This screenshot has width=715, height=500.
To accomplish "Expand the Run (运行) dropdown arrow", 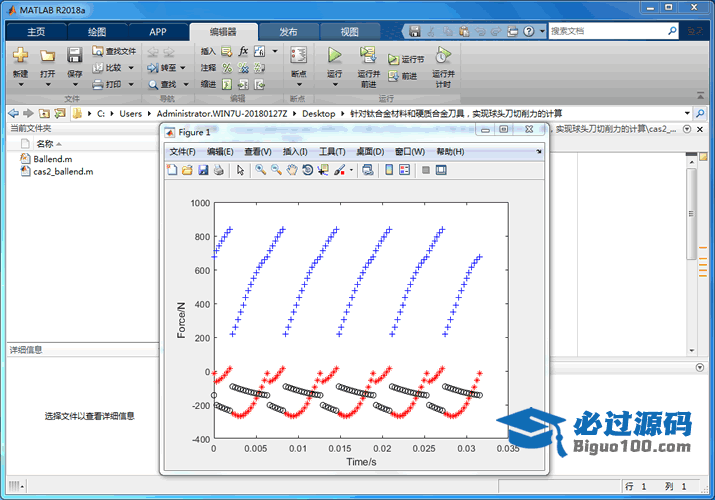I will coord(335,85).
